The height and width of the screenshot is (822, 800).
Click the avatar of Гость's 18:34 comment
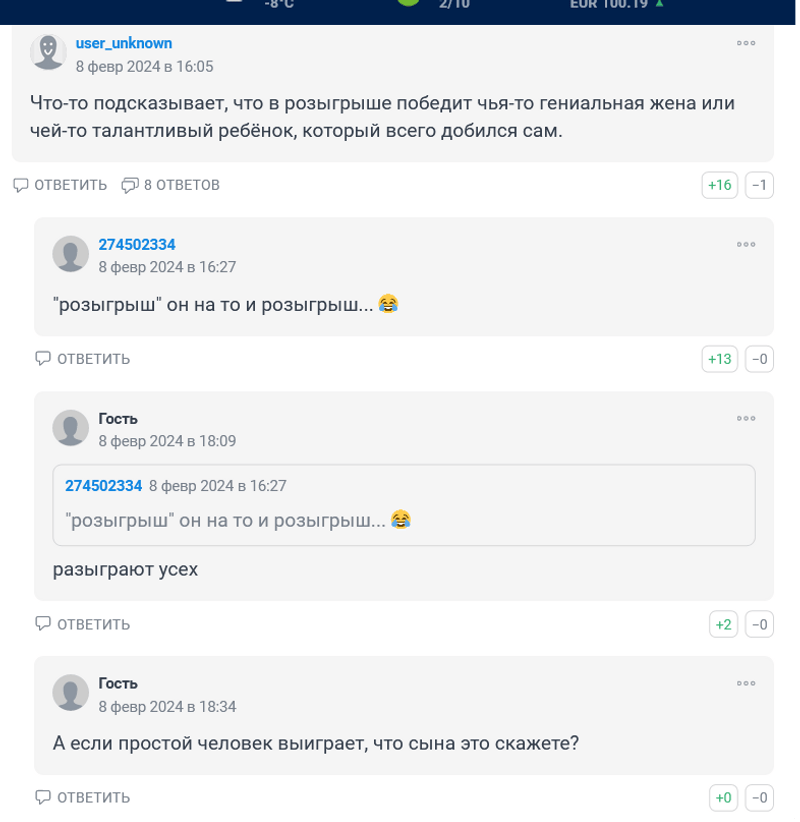70,693
